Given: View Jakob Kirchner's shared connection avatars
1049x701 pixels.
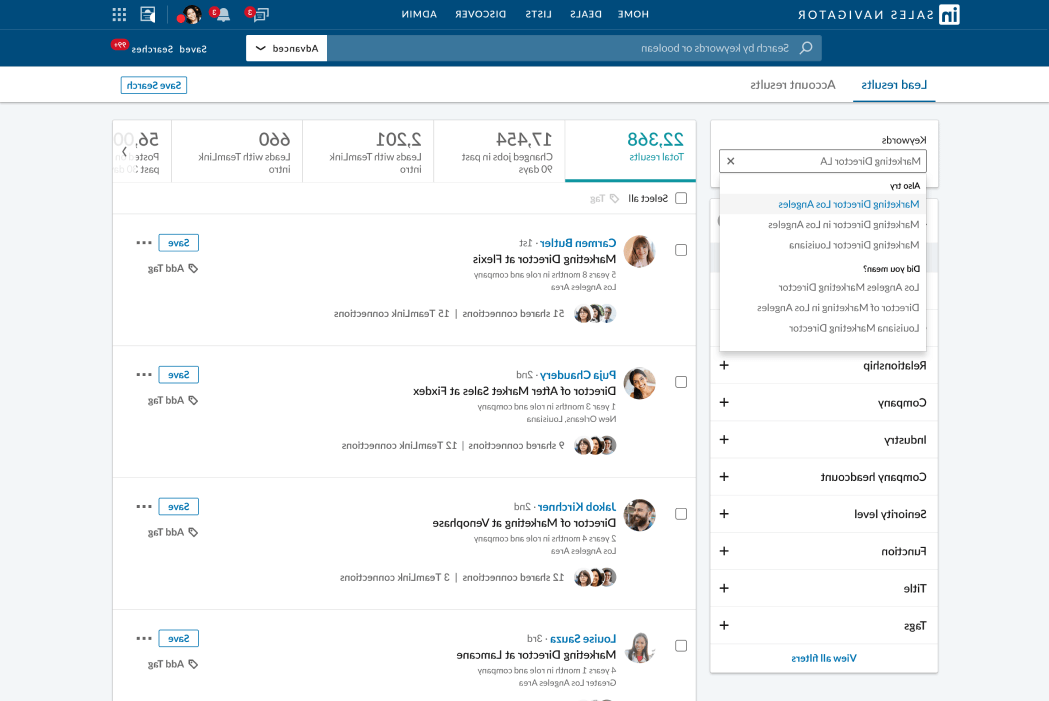Looking at the screenshot, I should [595, 577].
